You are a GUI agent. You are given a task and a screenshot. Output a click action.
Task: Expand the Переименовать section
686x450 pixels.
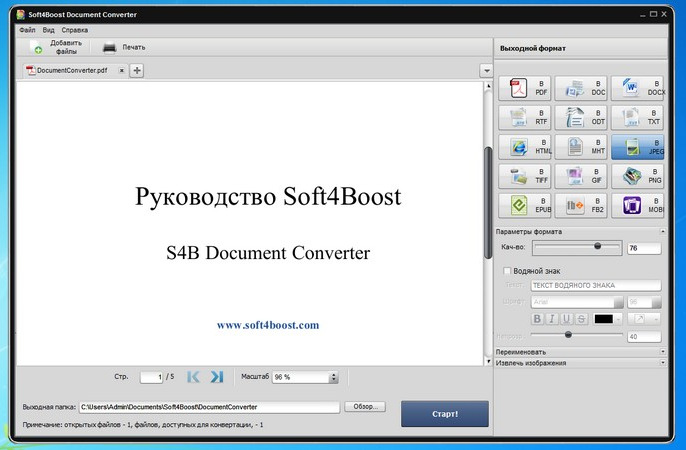(x=663, y=352)
